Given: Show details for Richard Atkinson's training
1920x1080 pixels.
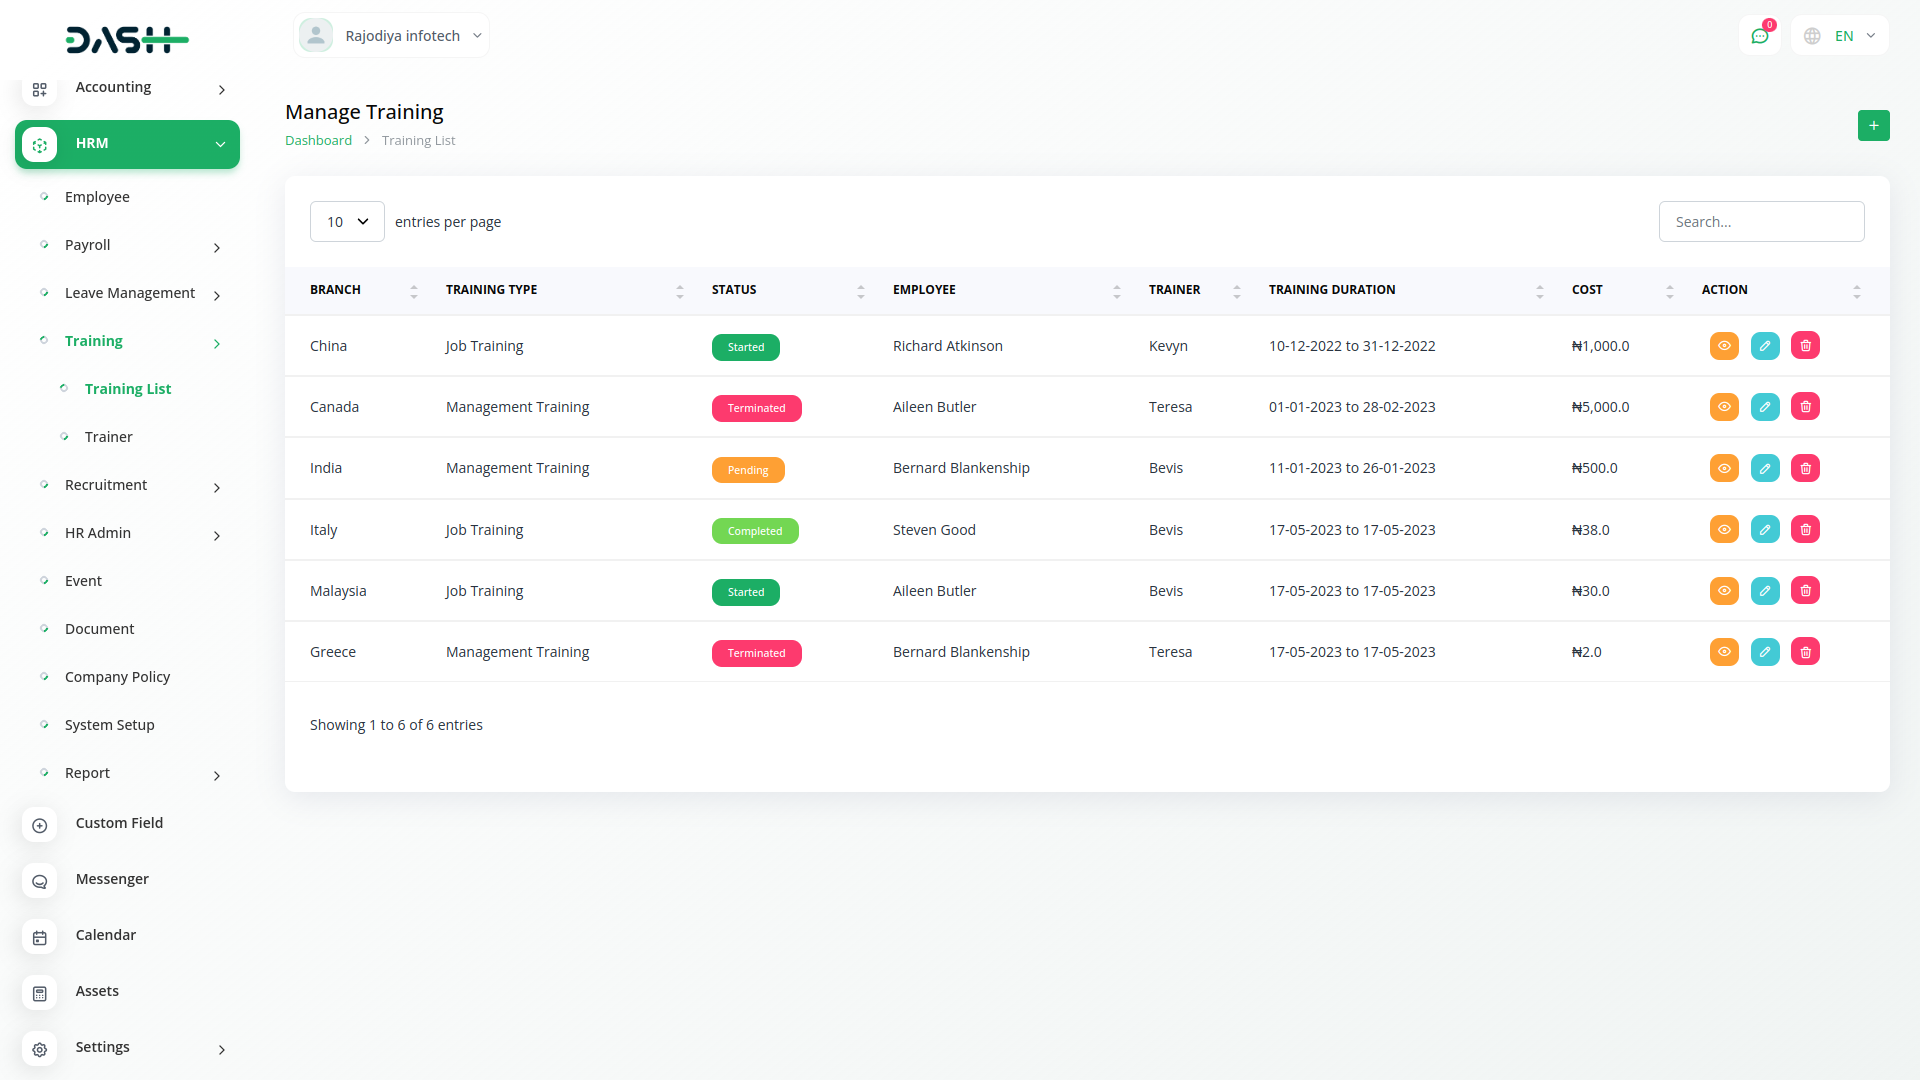Looking at the screenshot, I should 1724,346.
